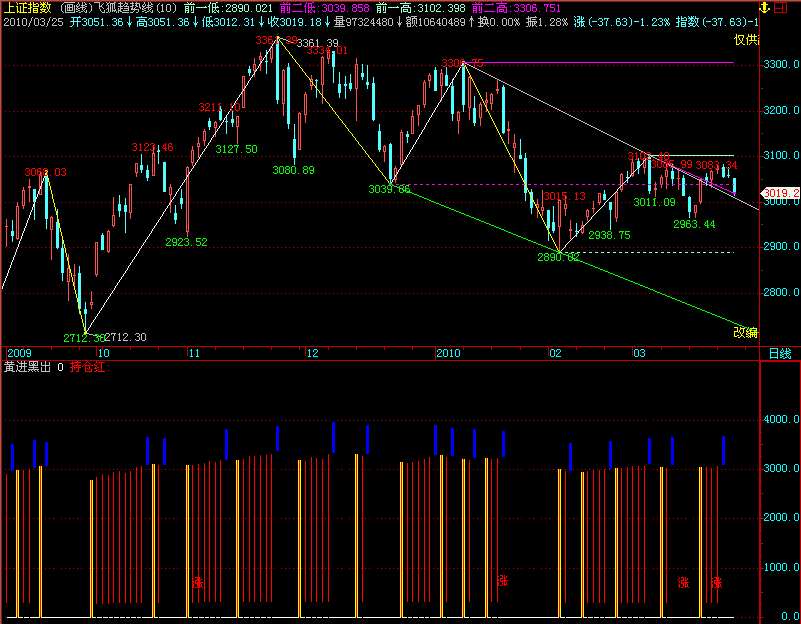This screenshot has width=801, height=624.
Task: Select the 2890.02 trough price label
Action: point(558,257)
